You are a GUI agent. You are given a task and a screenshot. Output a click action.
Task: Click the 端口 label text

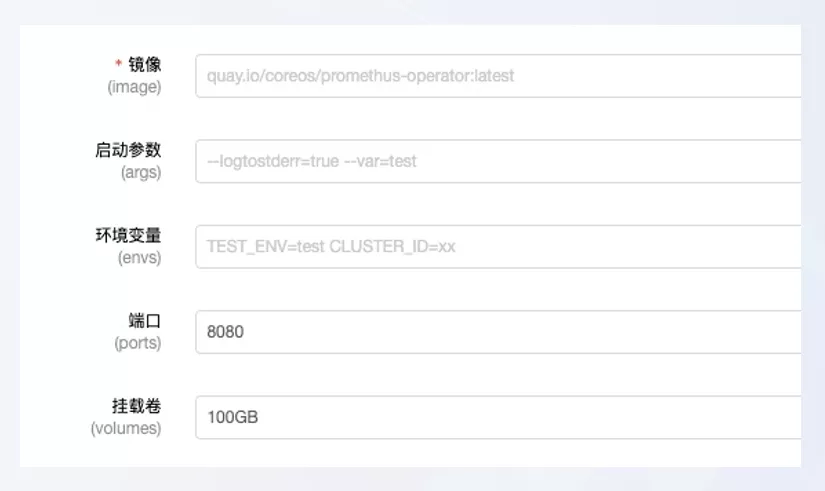coord(145,320)
